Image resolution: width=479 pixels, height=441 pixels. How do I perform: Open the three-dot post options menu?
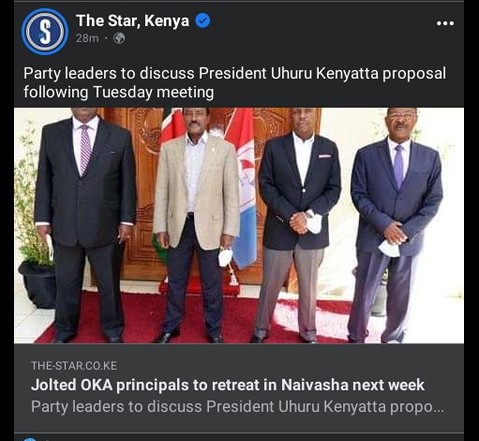click(x=445, y=23)
